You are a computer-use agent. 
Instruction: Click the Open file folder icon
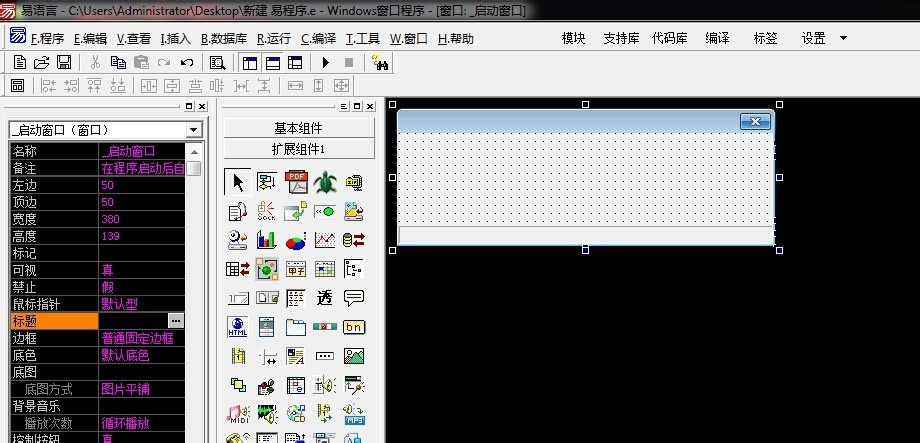coord(41,62)
